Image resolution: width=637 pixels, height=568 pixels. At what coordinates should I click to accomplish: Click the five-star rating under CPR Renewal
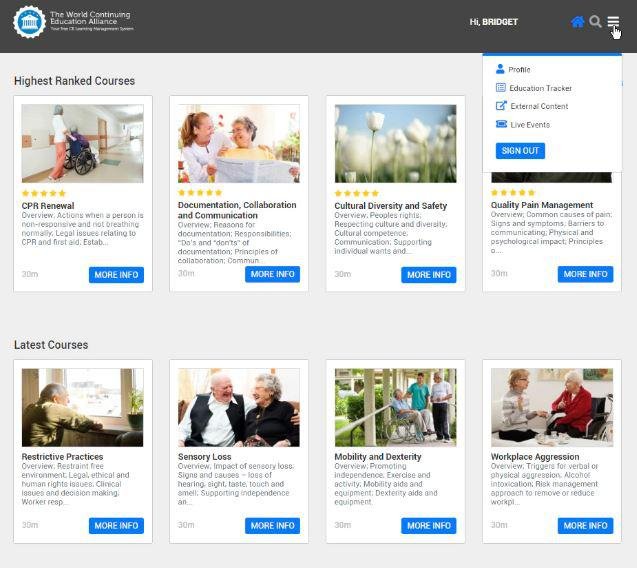pyautogui.click(x=44, y=193)
